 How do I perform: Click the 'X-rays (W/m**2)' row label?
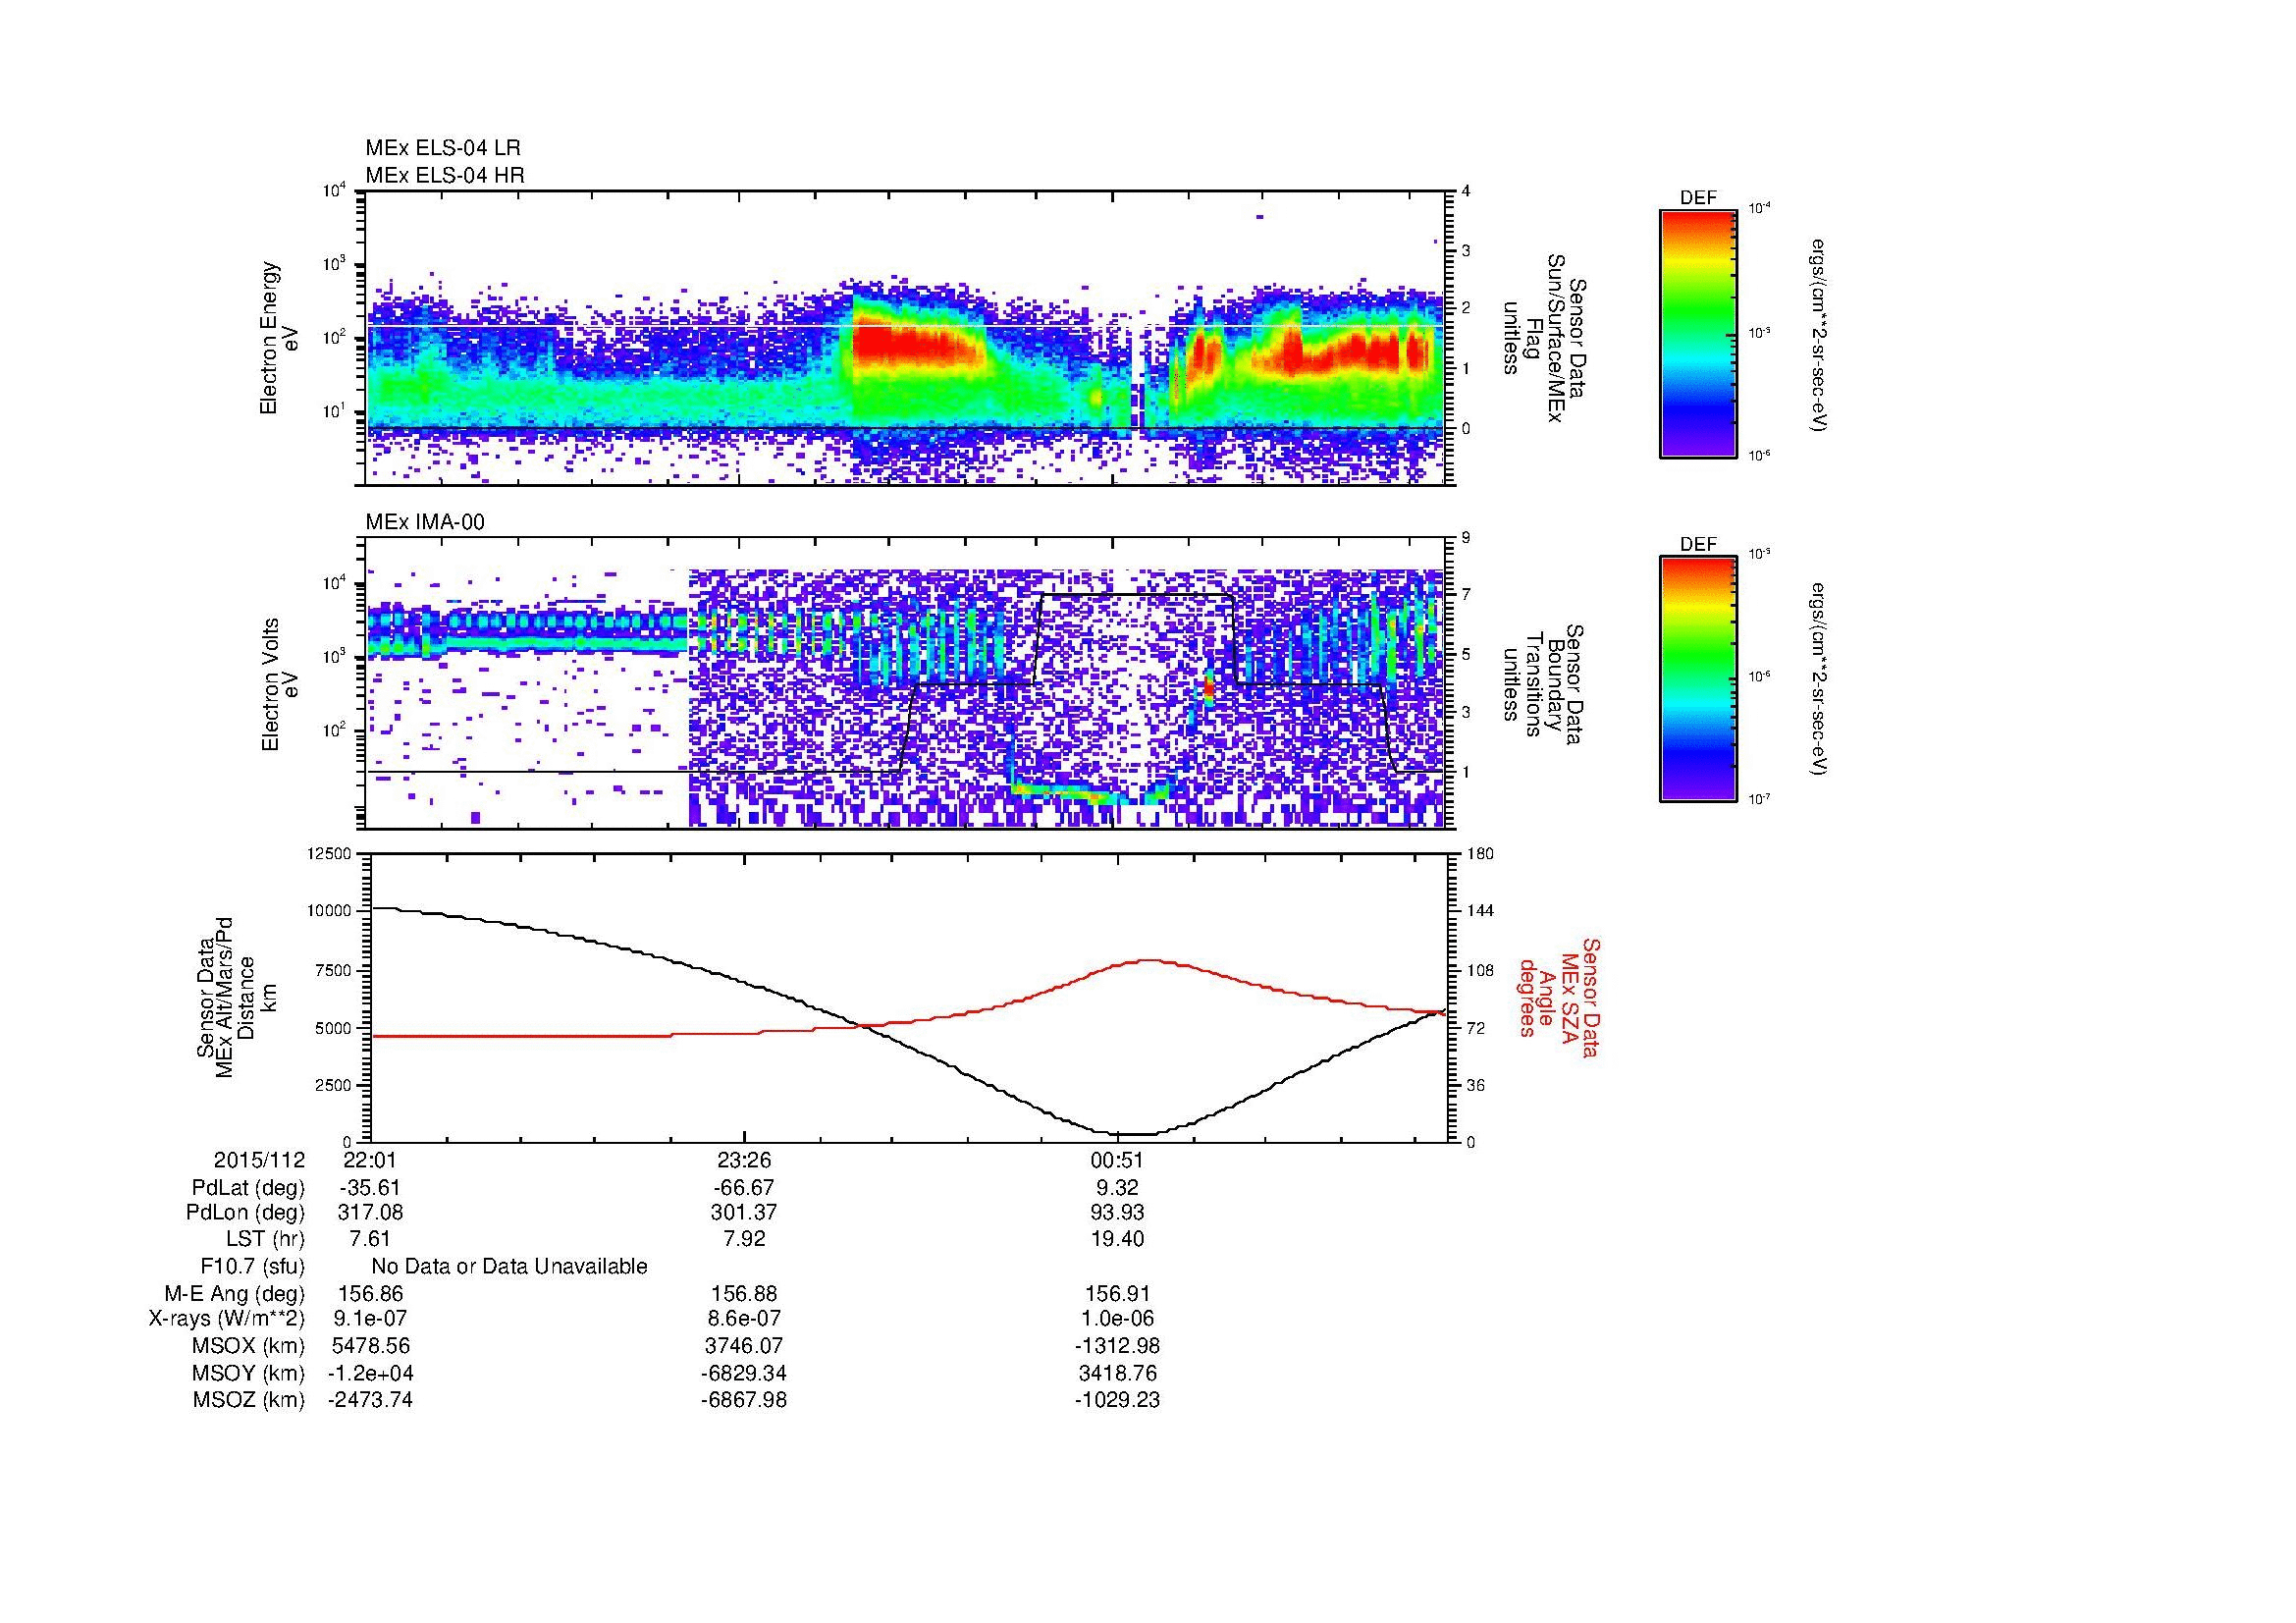(x=226, y=1319)
